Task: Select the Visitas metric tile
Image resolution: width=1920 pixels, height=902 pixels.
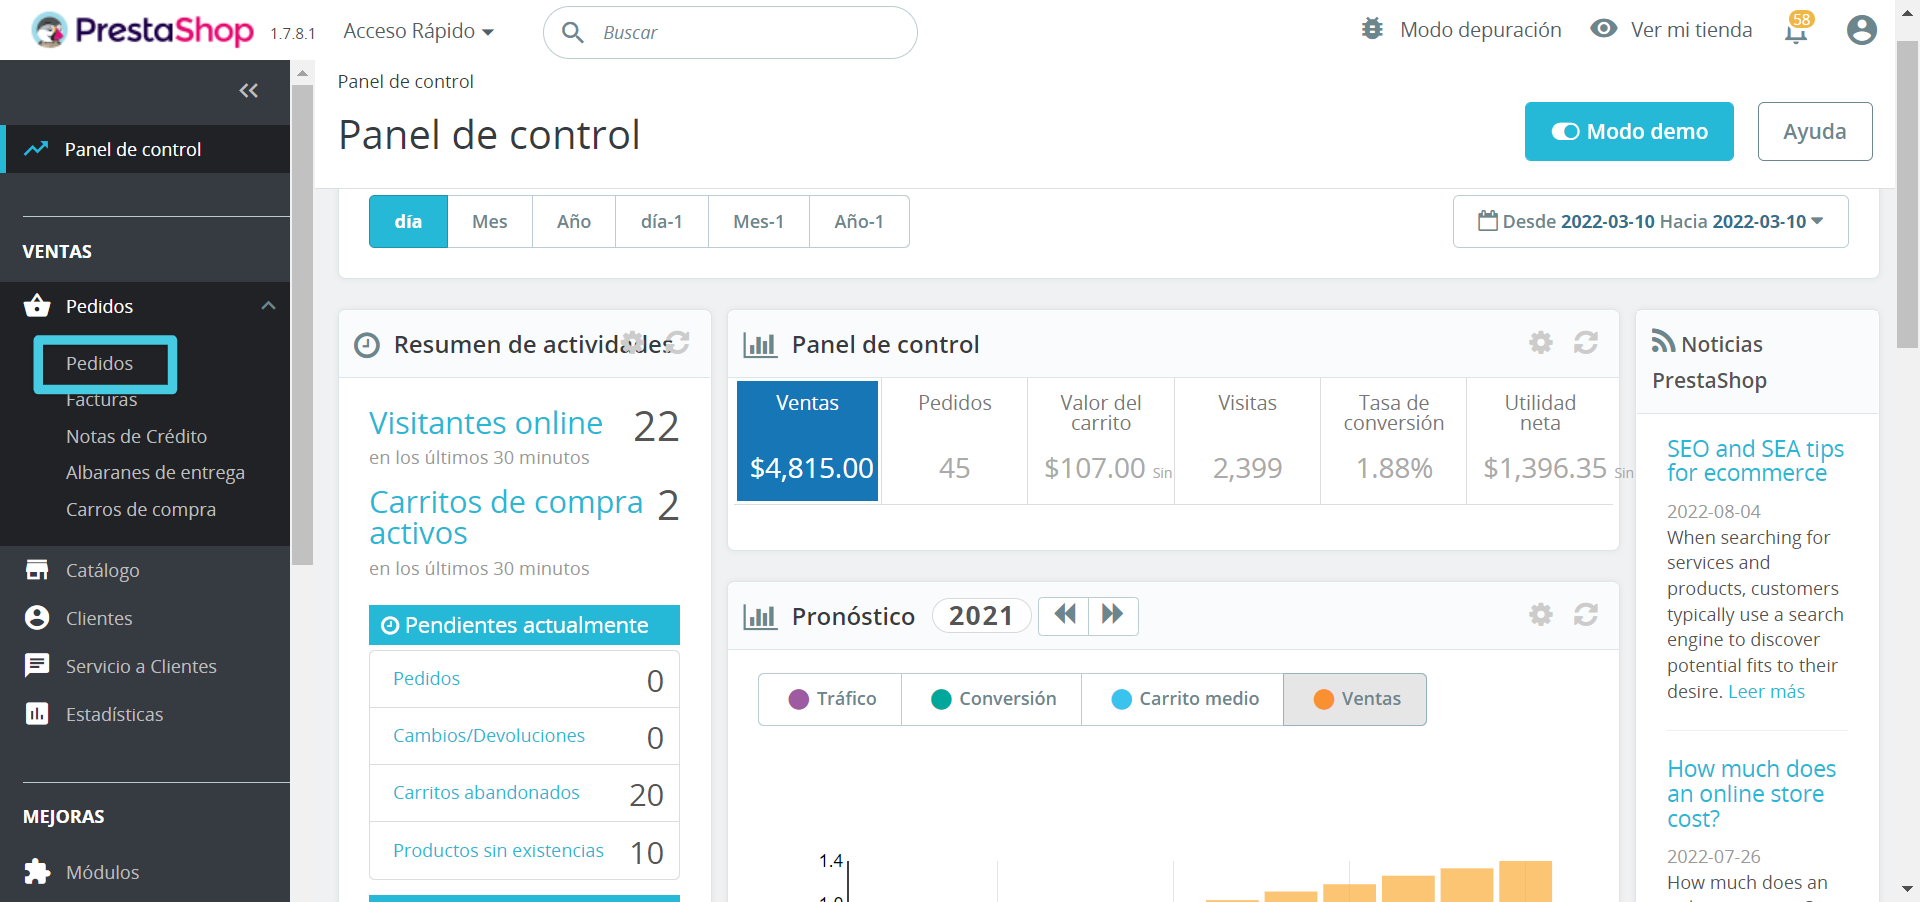Action: click(1247, 441)
